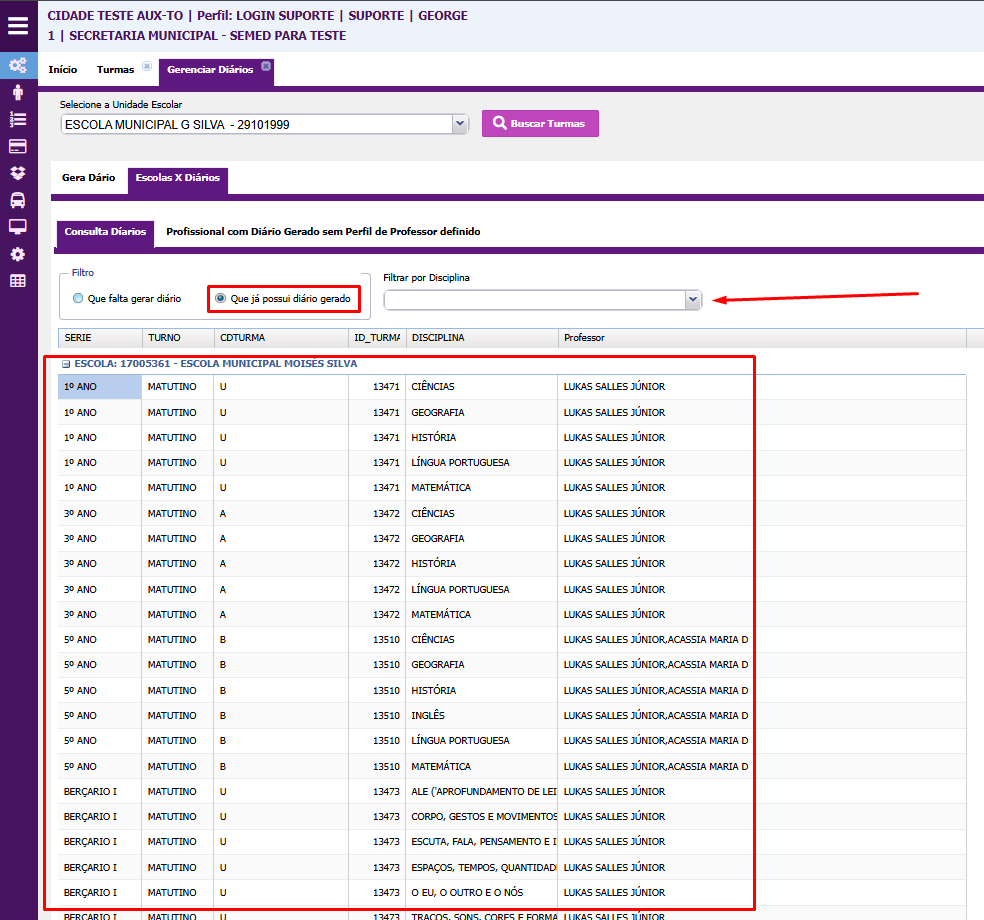Select the numbered list sidebar icon

pyautogui.click(x=18, y=119)
